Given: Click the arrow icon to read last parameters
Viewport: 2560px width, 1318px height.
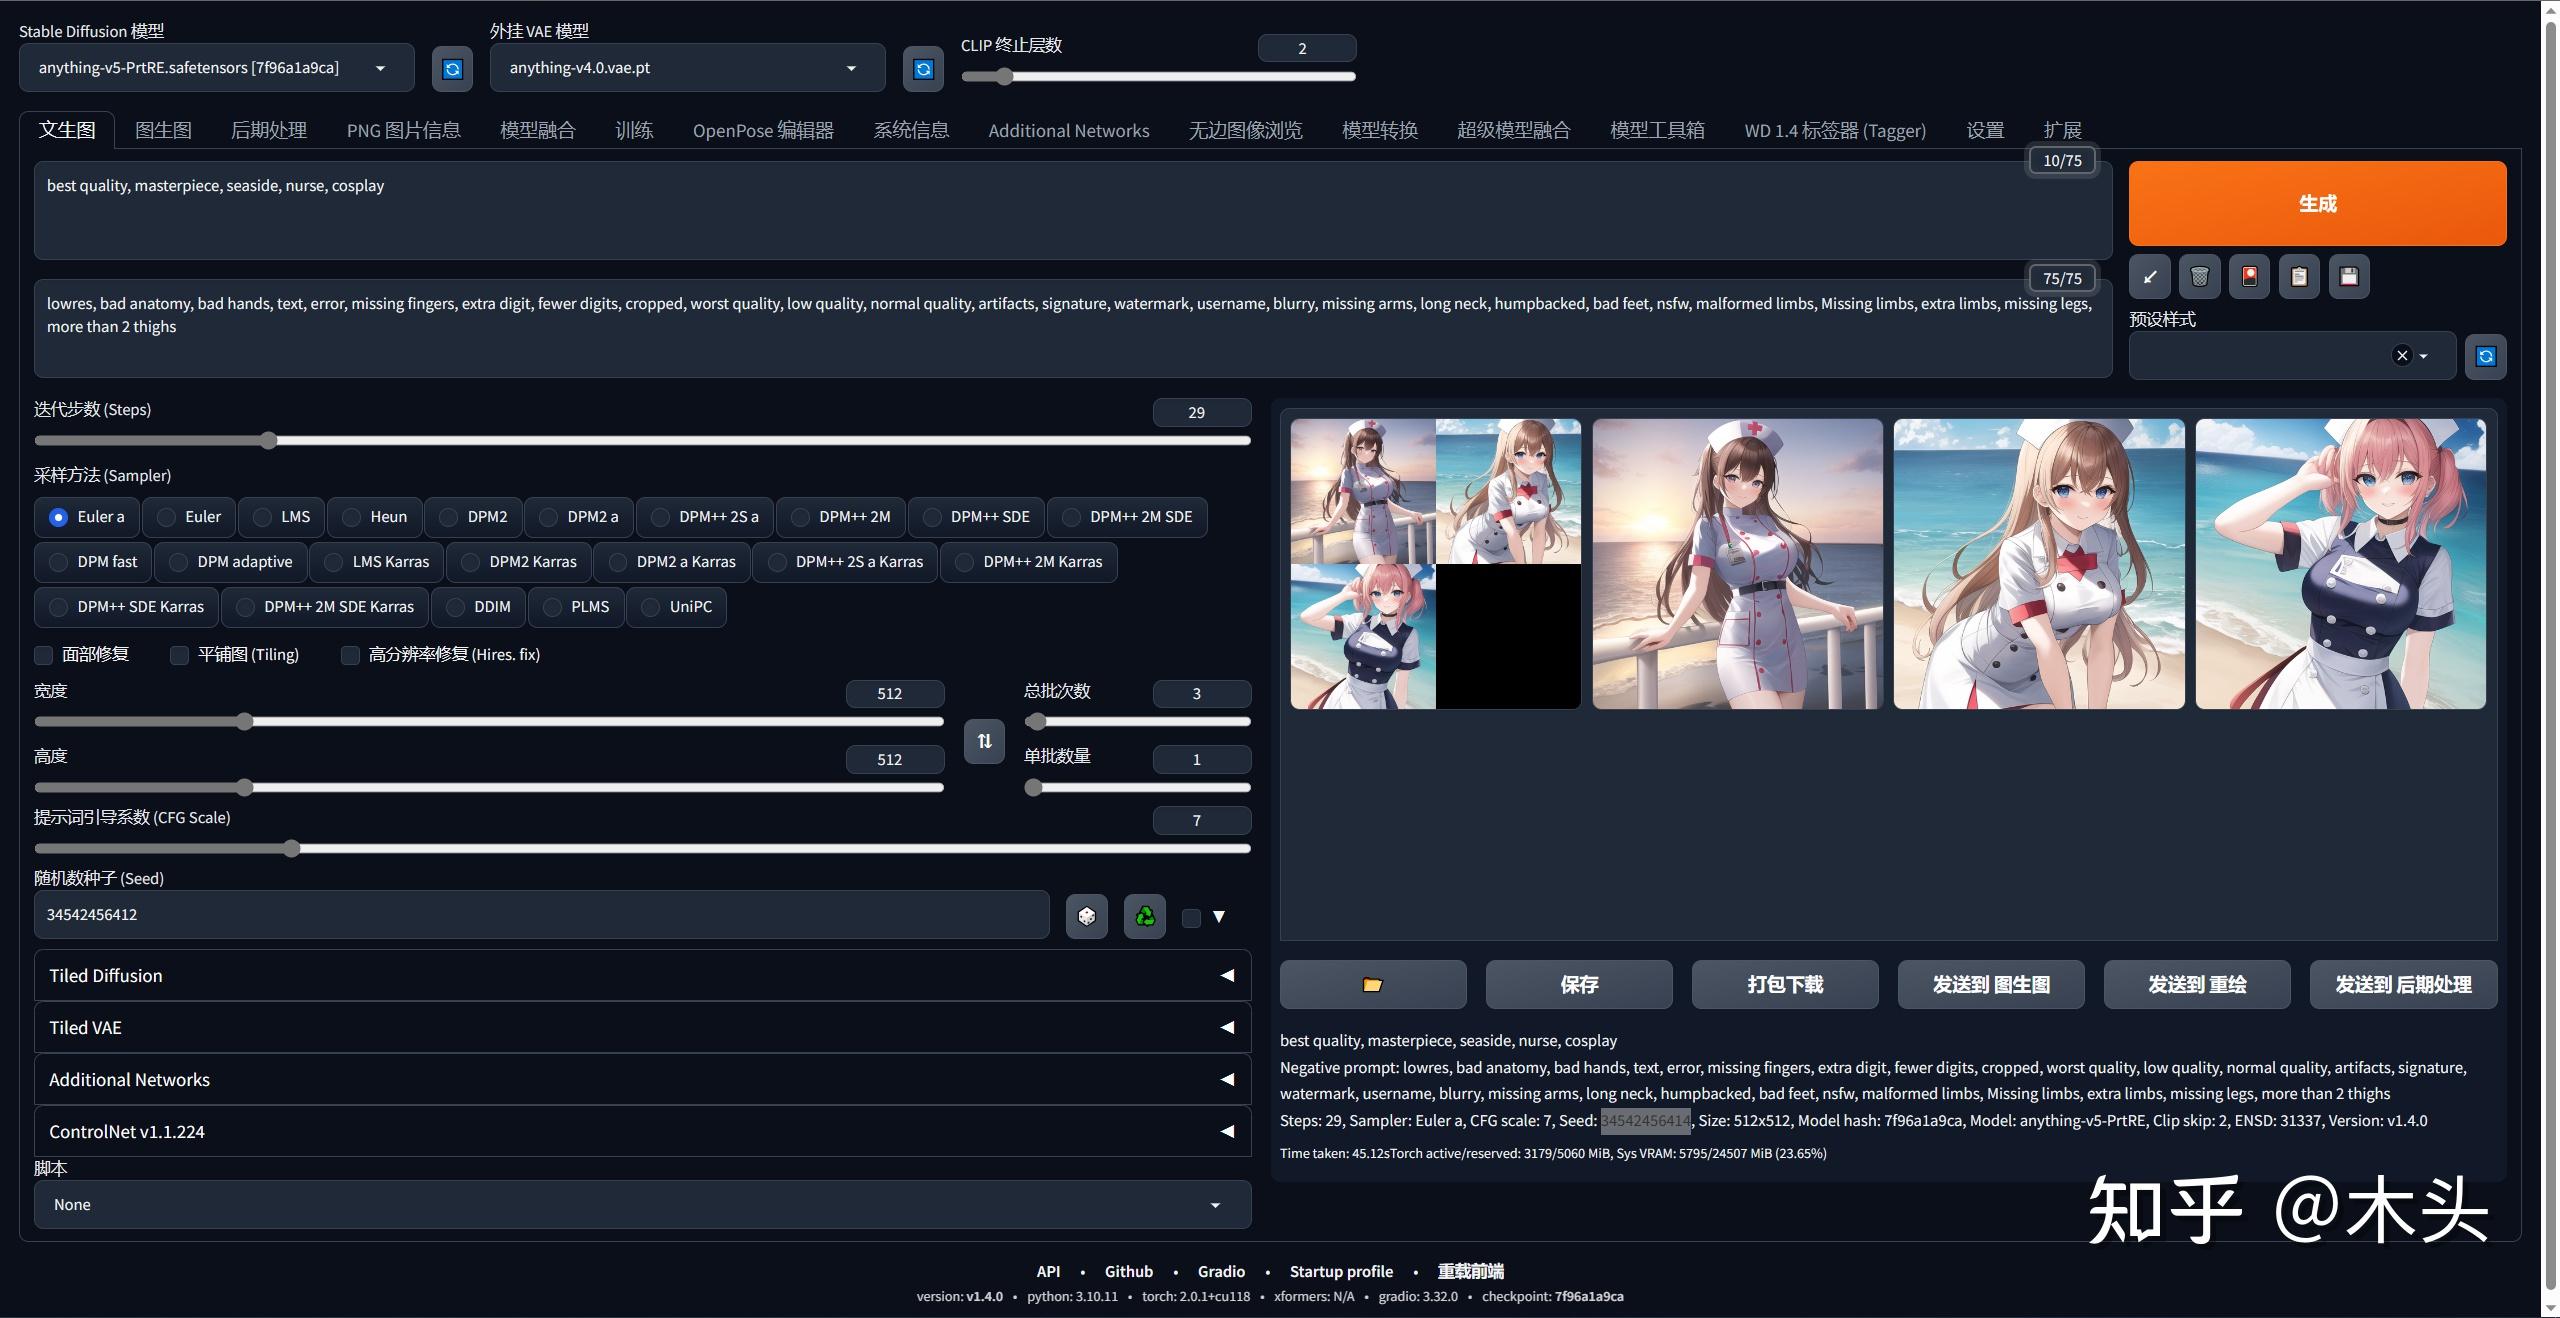Looking at the screenshot, I should 2149,277.
